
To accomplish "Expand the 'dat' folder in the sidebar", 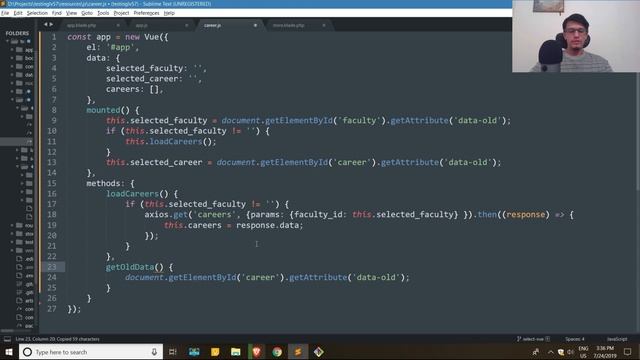I will 12,75.
